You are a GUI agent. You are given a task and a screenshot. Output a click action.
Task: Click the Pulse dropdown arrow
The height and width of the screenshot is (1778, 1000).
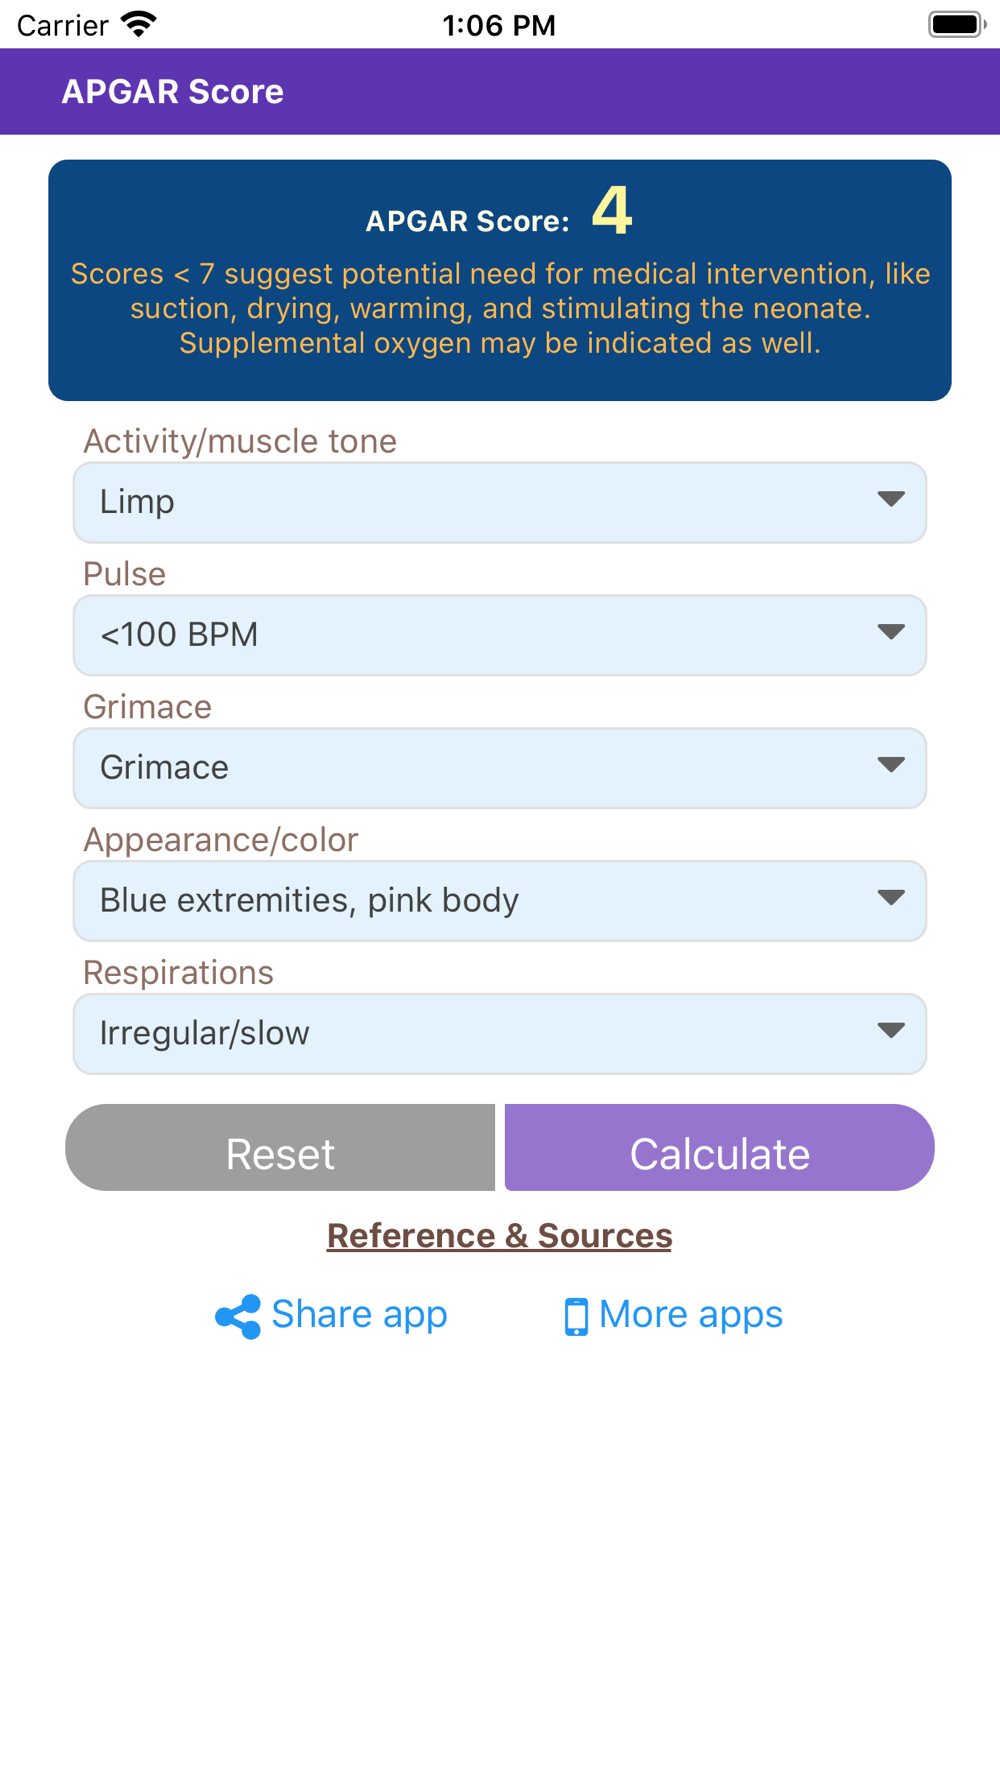(890, 632)
